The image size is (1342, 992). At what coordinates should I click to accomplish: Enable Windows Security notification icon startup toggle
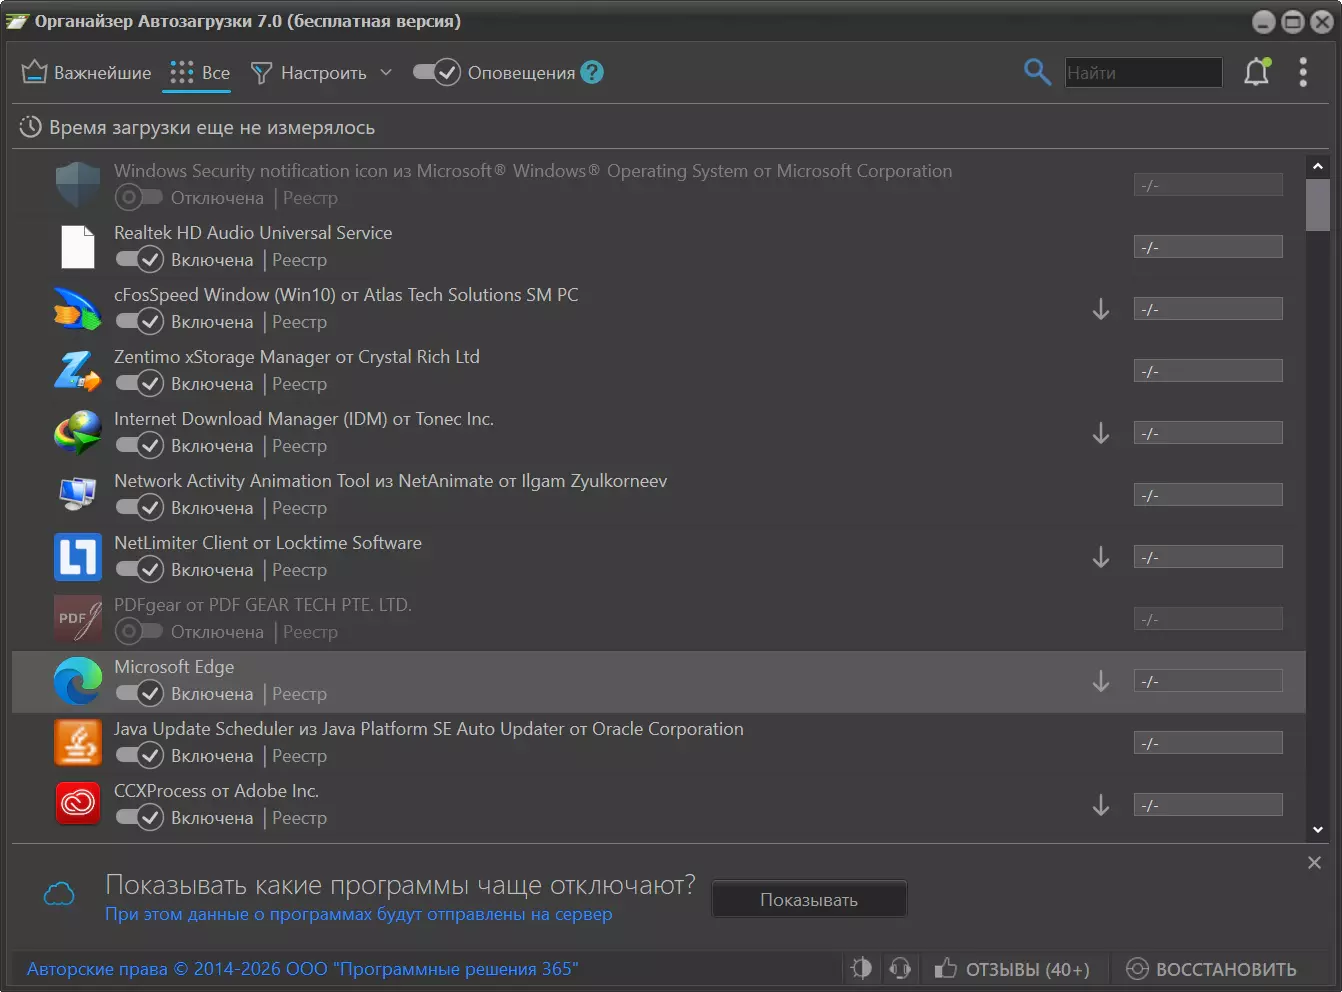click(139, 198)
